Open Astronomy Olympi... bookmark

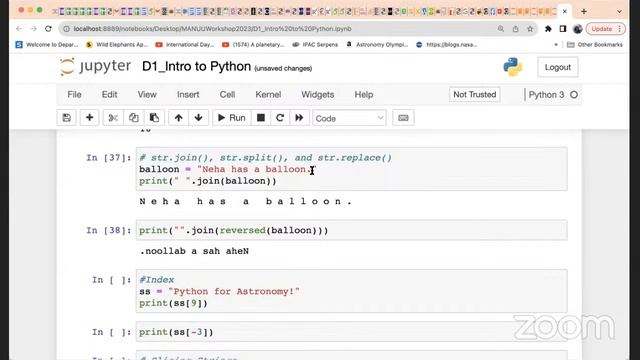pos(377,44)
